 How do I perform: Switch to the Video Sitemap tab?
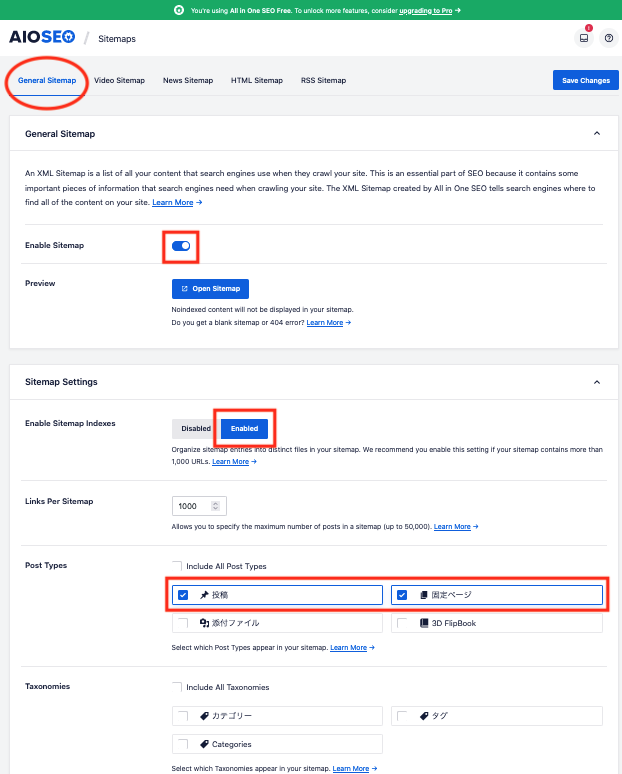119,80
